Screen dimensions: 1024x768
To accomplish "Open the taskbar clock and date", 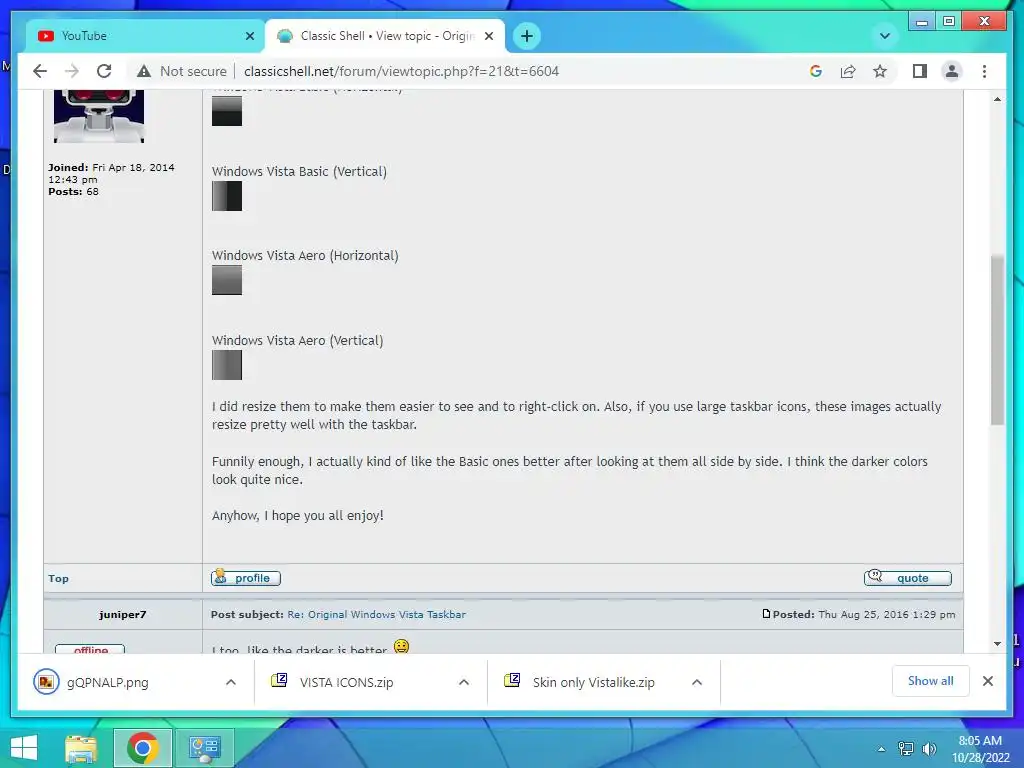I will pyautogui.click(x=980, y=749).
